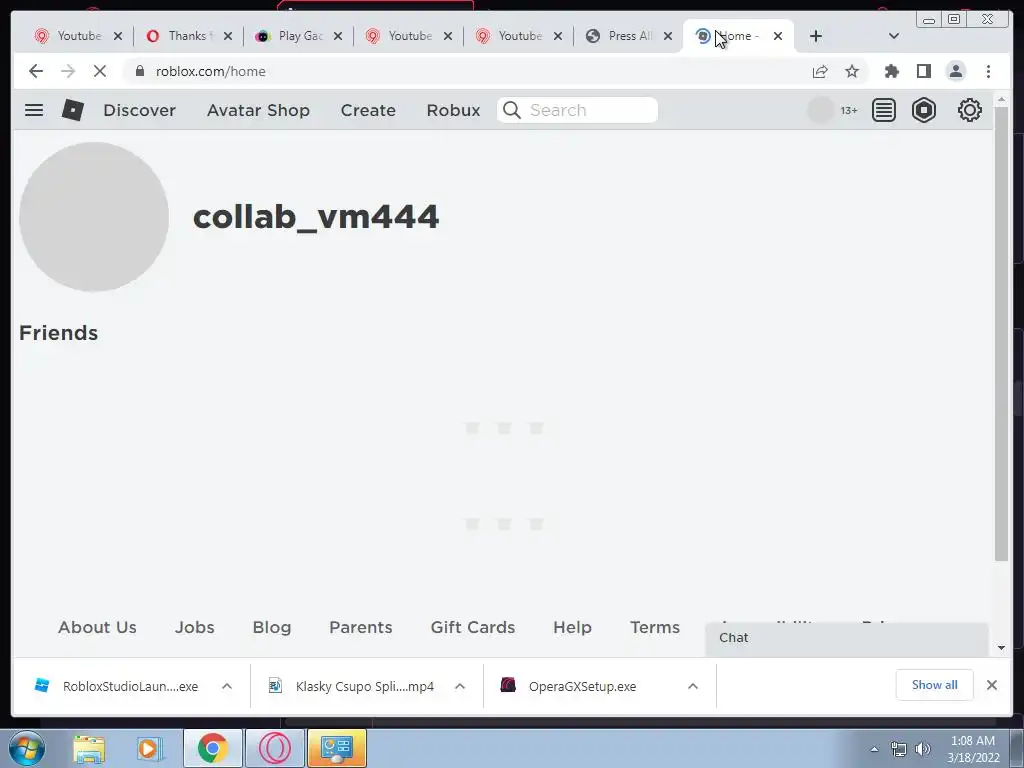The image size is (1024, 768).
Task: Click the profile avatar placeholder circle
Action: (x=94, y=217)
